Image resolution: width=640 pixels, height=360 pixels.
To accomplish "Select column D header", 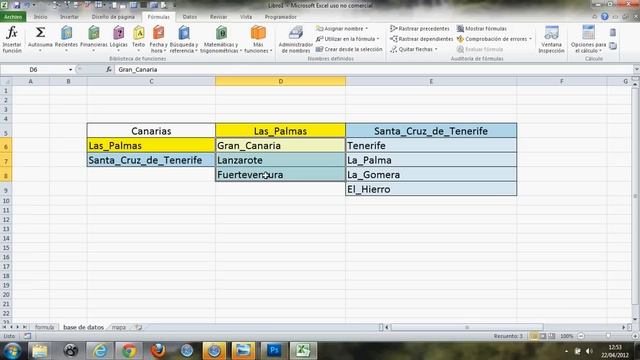I will [x=280, y=81].
